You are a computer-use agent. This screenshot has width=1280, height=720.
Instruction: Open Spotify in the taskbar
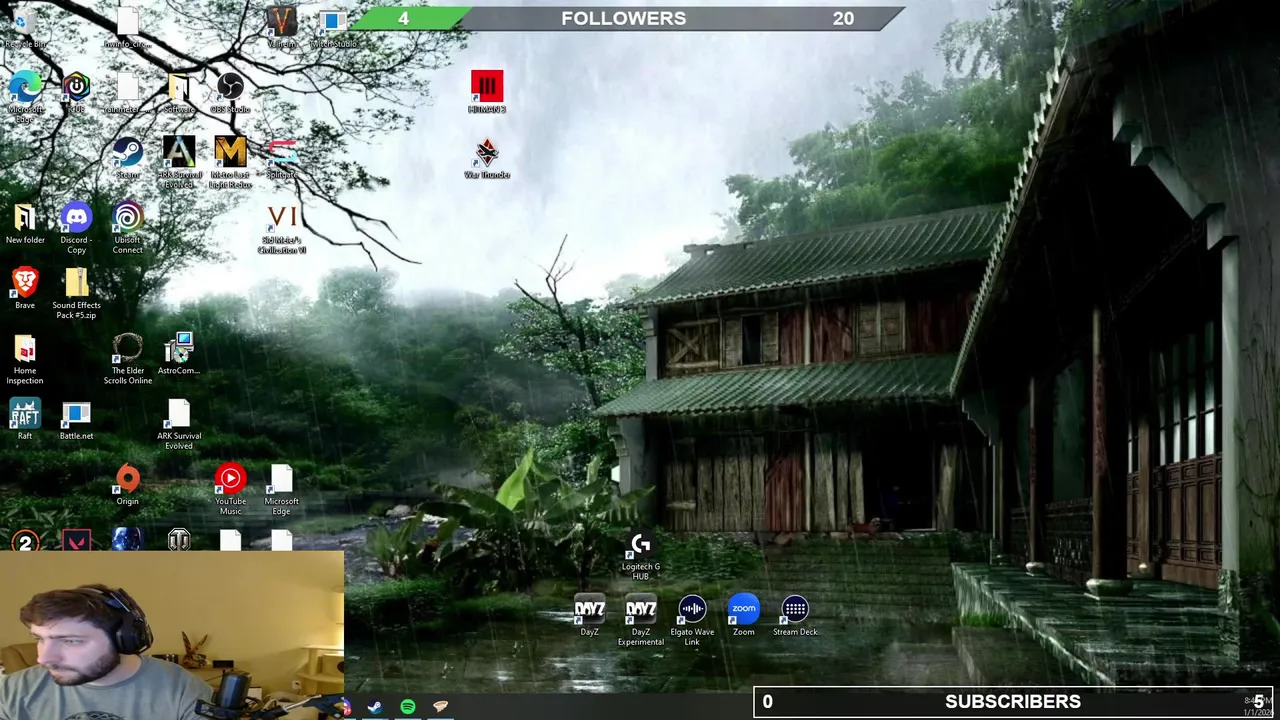[408, 707]
